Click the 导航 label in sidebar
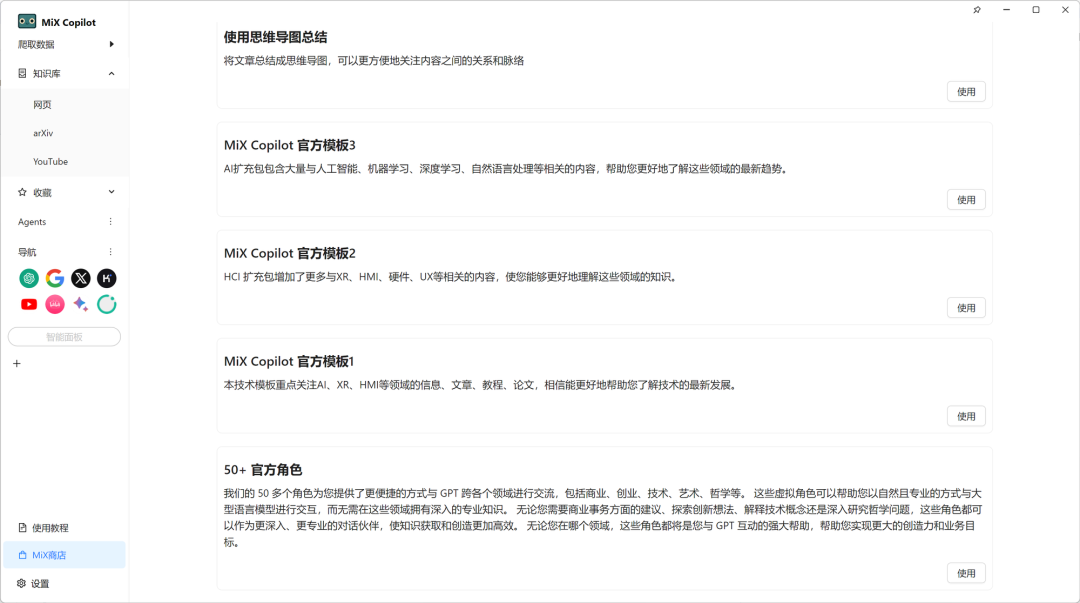The image size is (1080, 603). coord(27,252)
